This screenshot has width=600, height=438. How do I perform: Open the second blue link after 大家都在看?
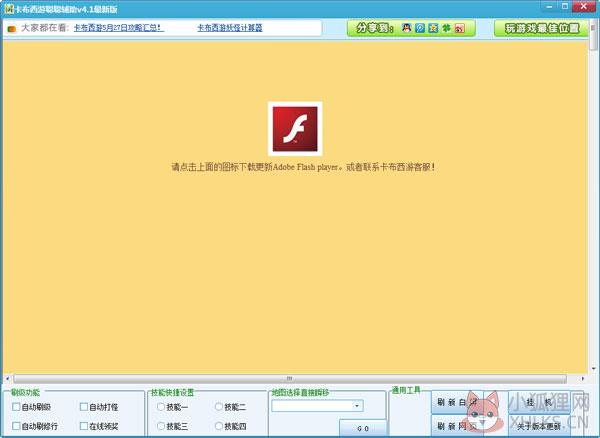click(230, 28)
